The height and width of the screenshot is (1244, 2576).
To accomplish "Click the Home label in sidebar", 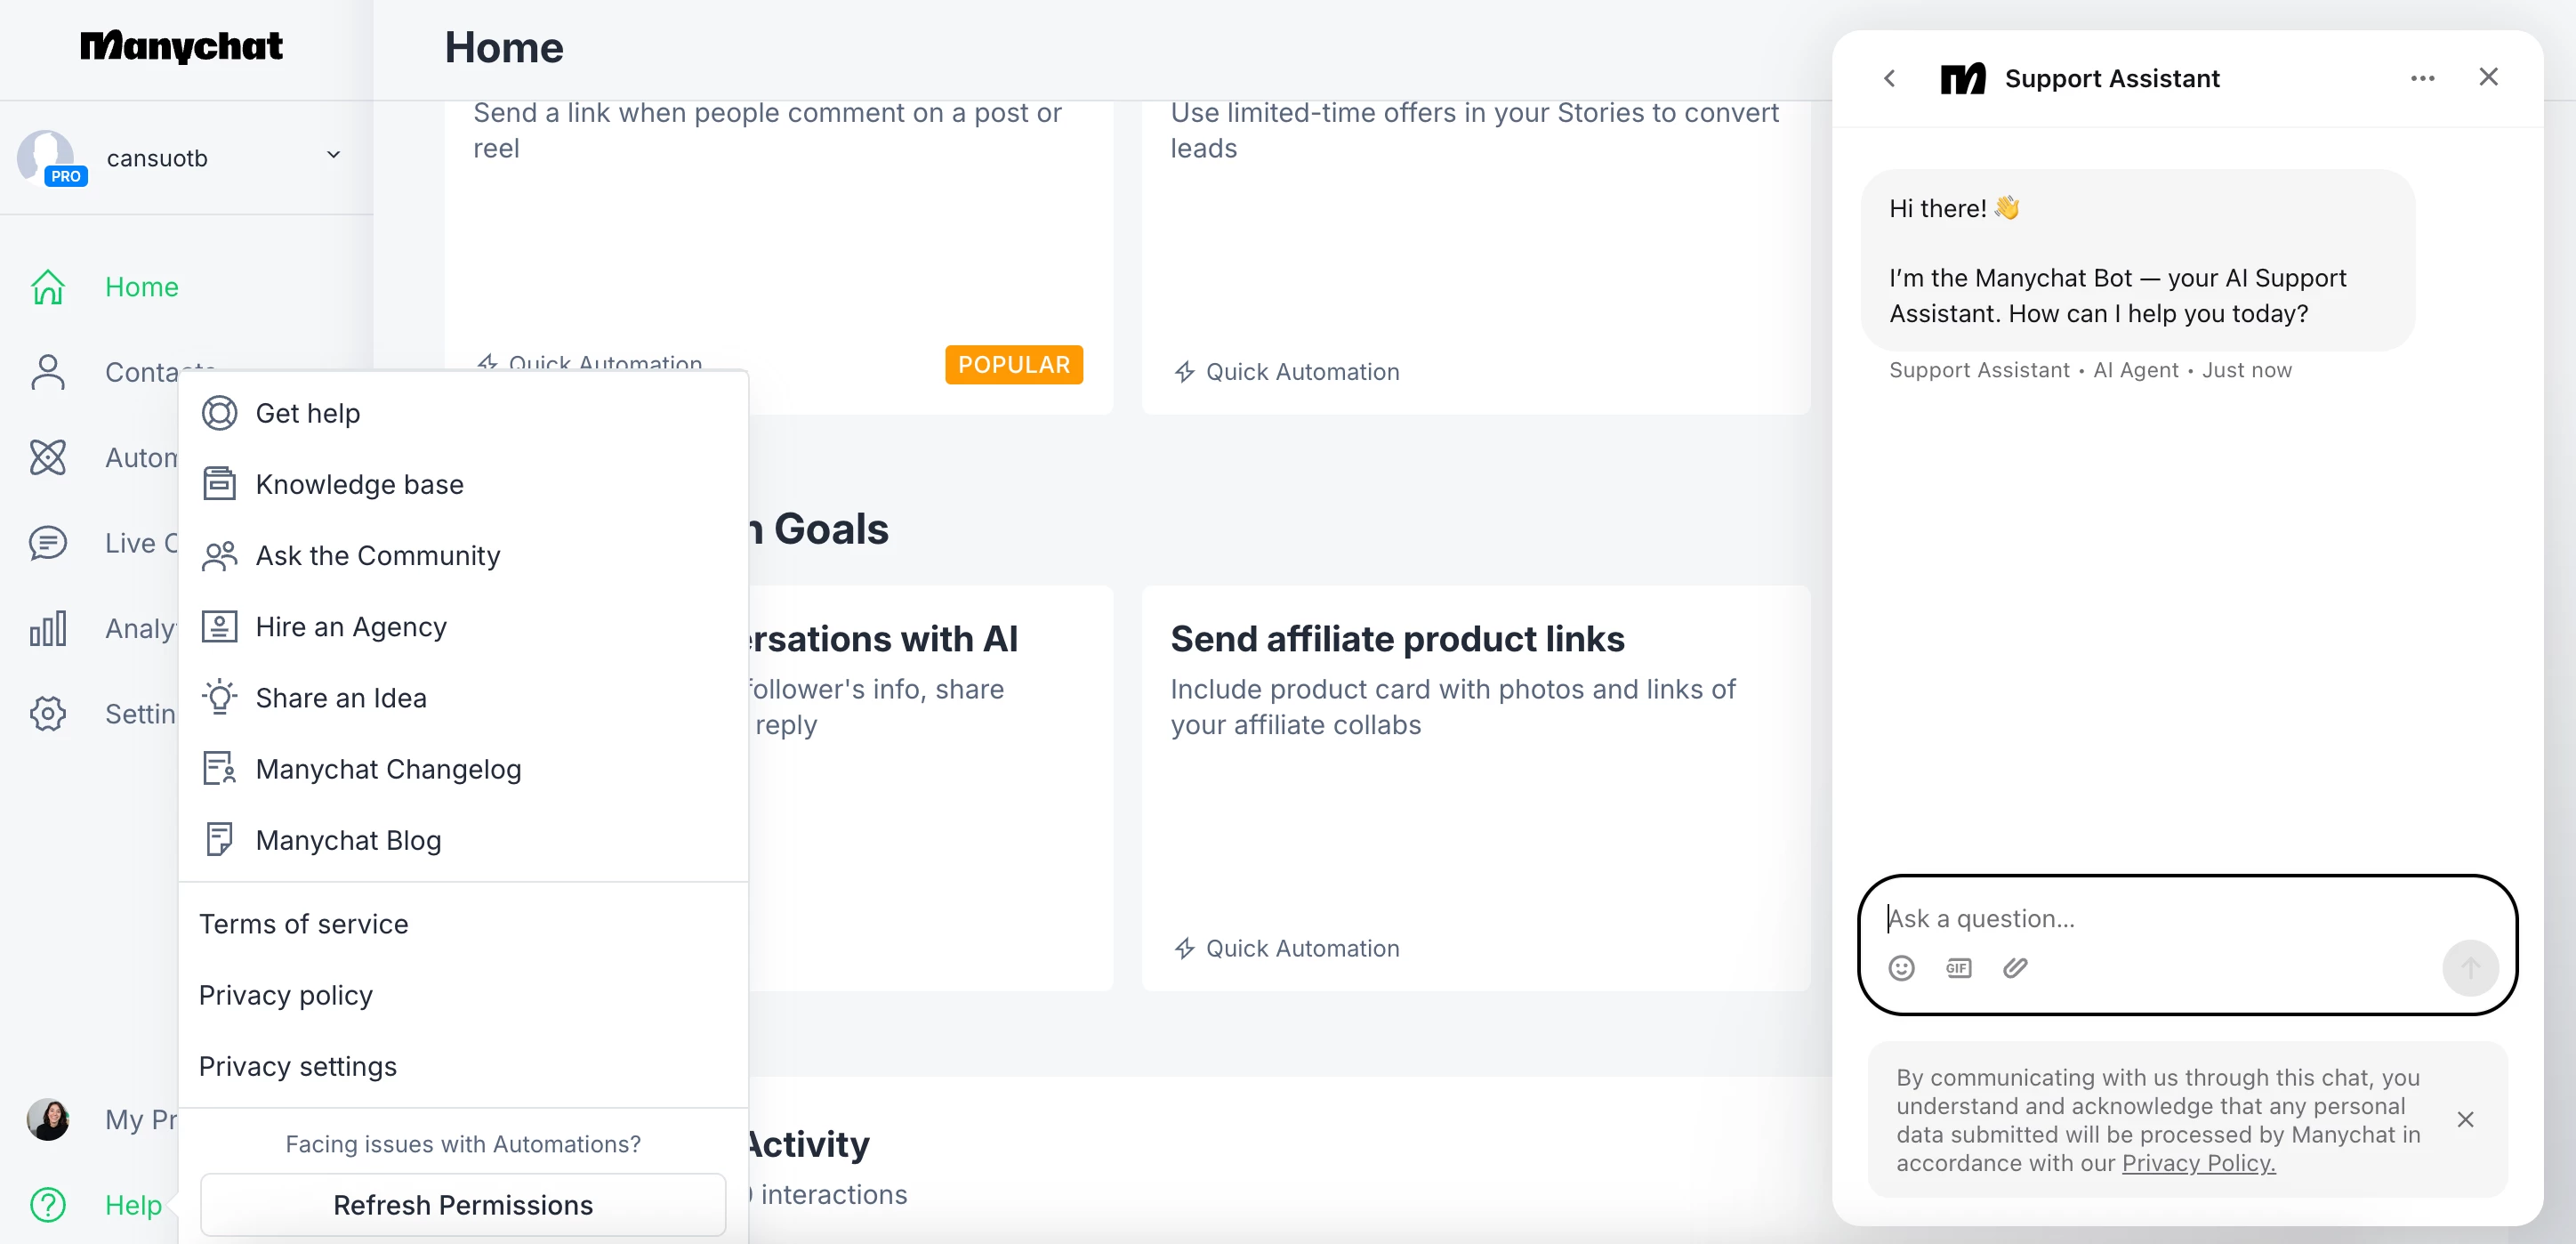I will 142,287.
